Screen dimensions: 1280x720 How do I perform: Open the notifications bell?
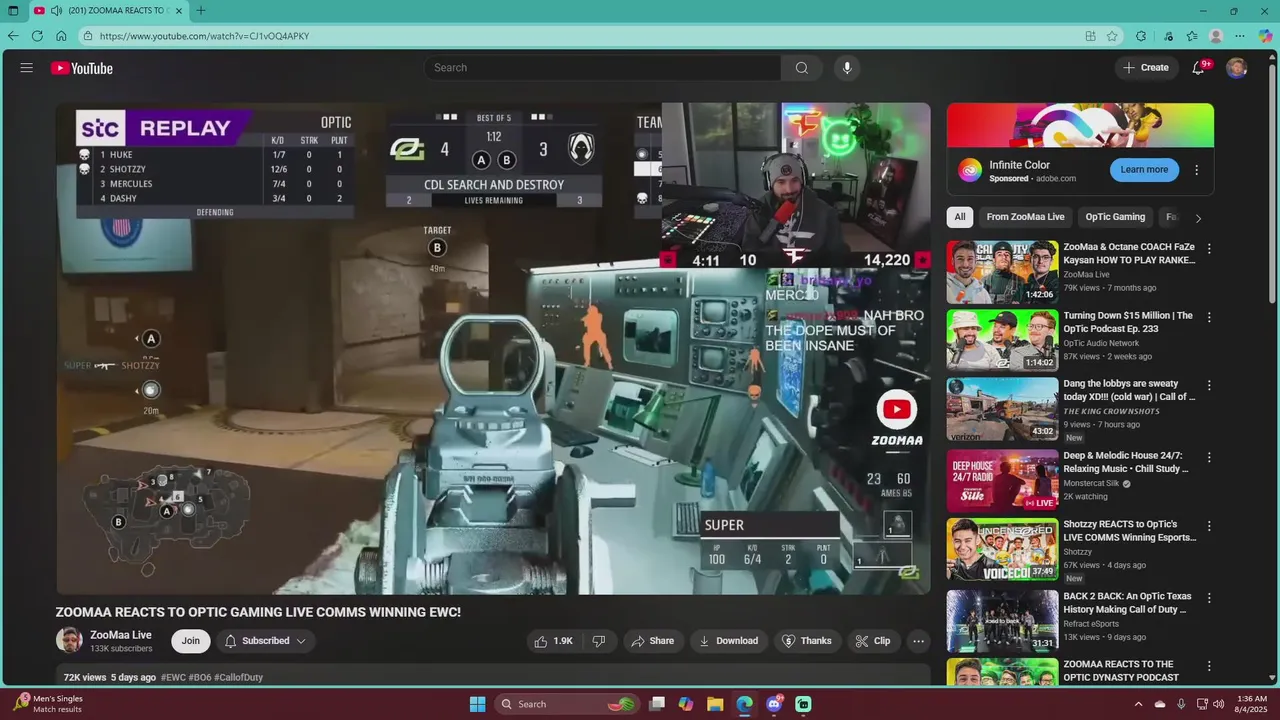[1199, 68]
